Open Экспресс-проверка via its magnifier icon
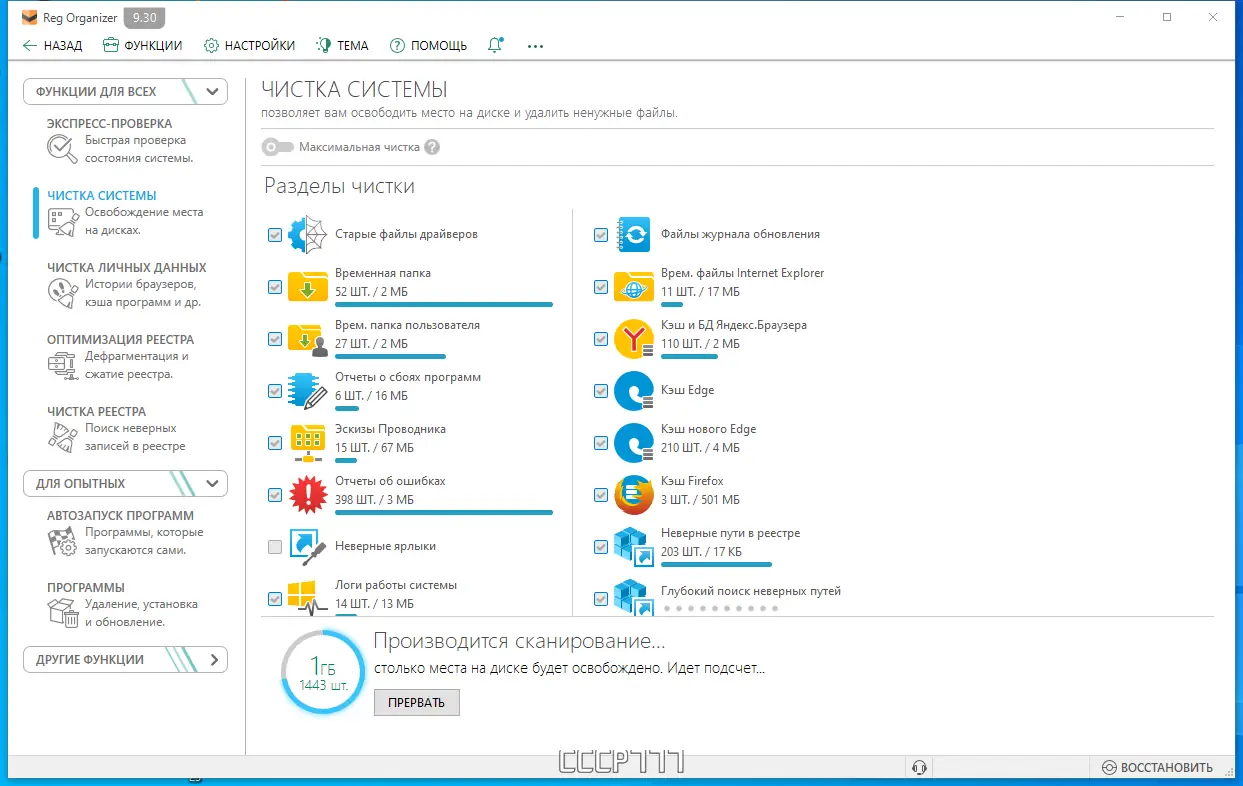 [x=62, y=150]
